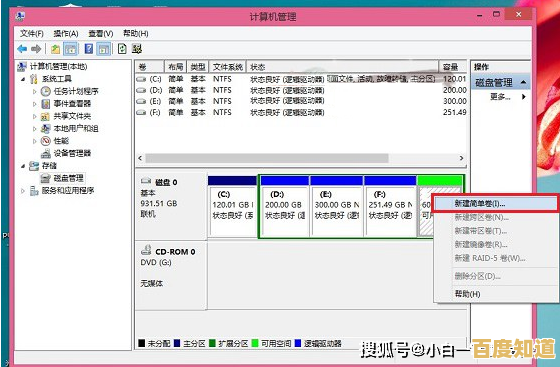Image resolution: width=560 pixels, height=367 pixels.
Task: Click the CD-ROM 0 drive icon
Action: 146,250
